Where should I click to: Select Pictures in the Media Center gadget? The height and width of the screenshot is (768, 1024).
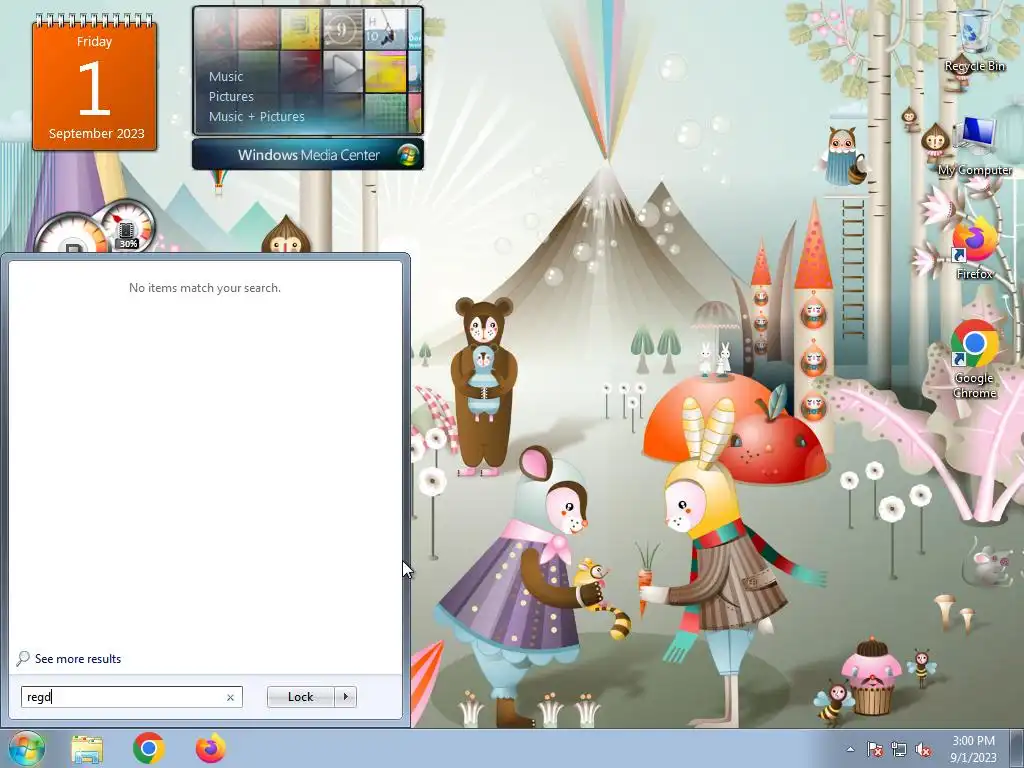pyautogui.click(x=231, y=97)
